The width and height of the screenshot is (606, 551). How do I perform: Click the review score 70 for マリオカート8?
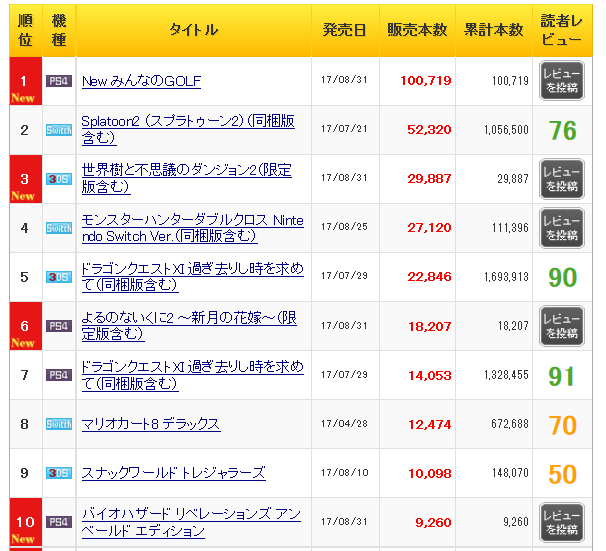pyautogui.click(x=562, y=425)
